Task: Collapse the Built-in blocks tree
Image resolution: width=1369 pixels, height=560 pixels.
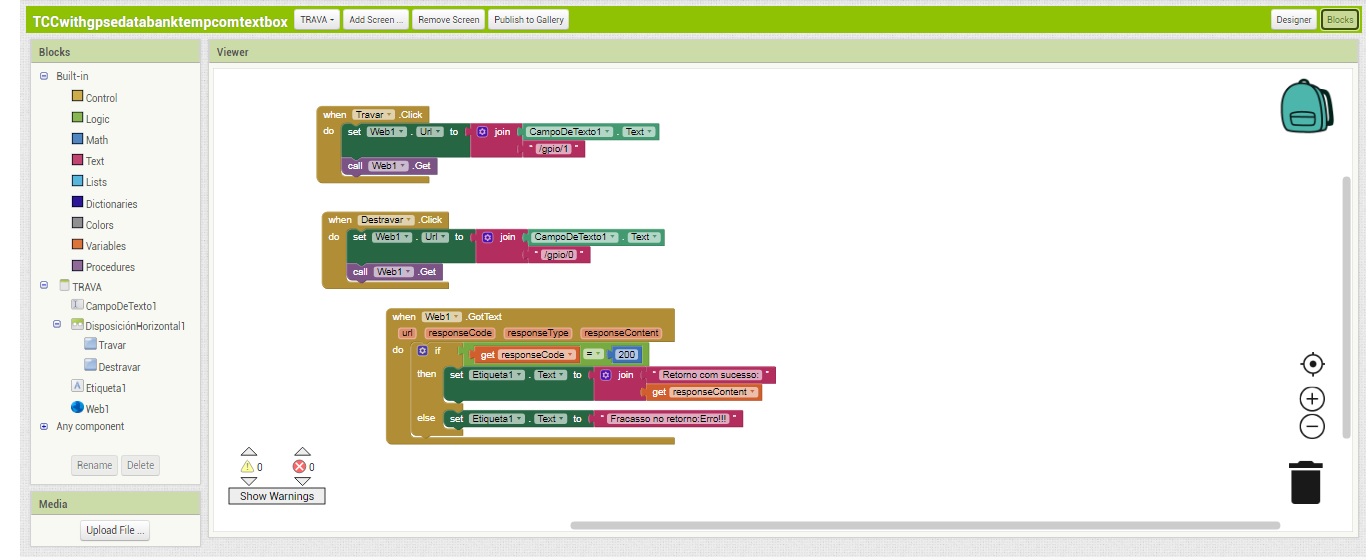Action: [x=44, y=76]
